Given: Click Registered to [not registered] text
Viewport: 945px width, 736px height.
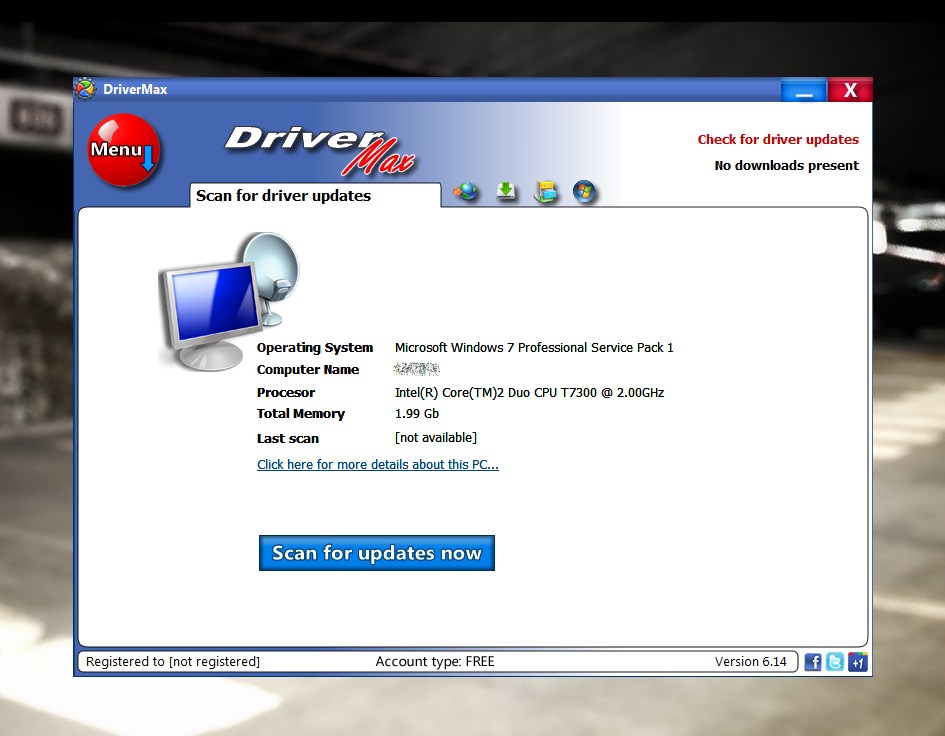Looking at the screenshot, I should [172, 661].
